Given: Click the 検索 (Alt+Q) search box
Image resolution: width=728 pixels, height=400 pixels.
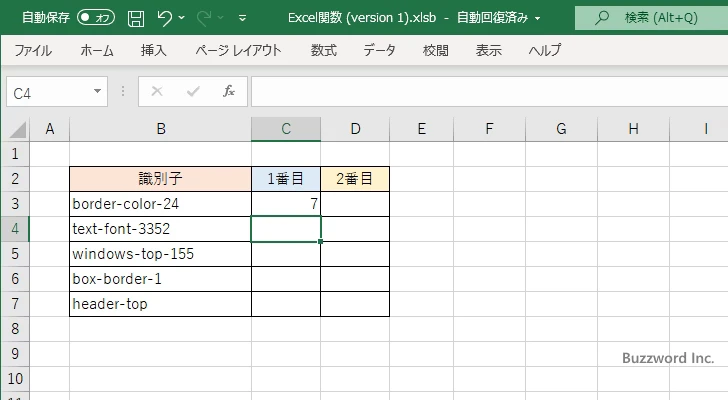Looking at the screenshot, I should tap(651, 18).
